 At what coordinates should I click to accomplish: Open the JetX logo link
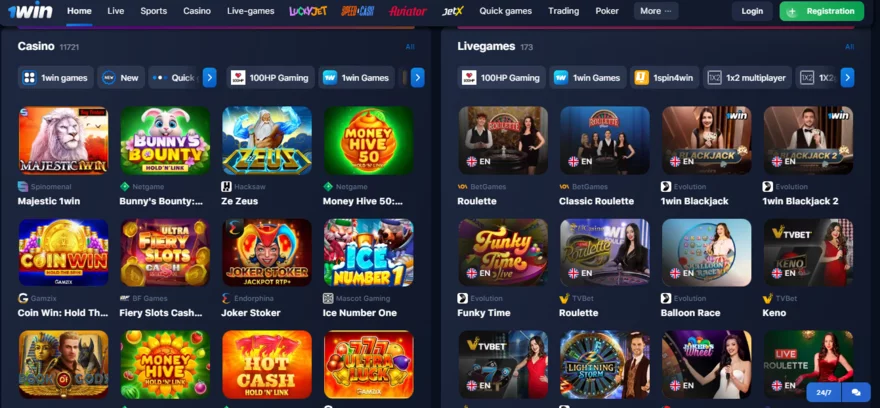[453, 11]
